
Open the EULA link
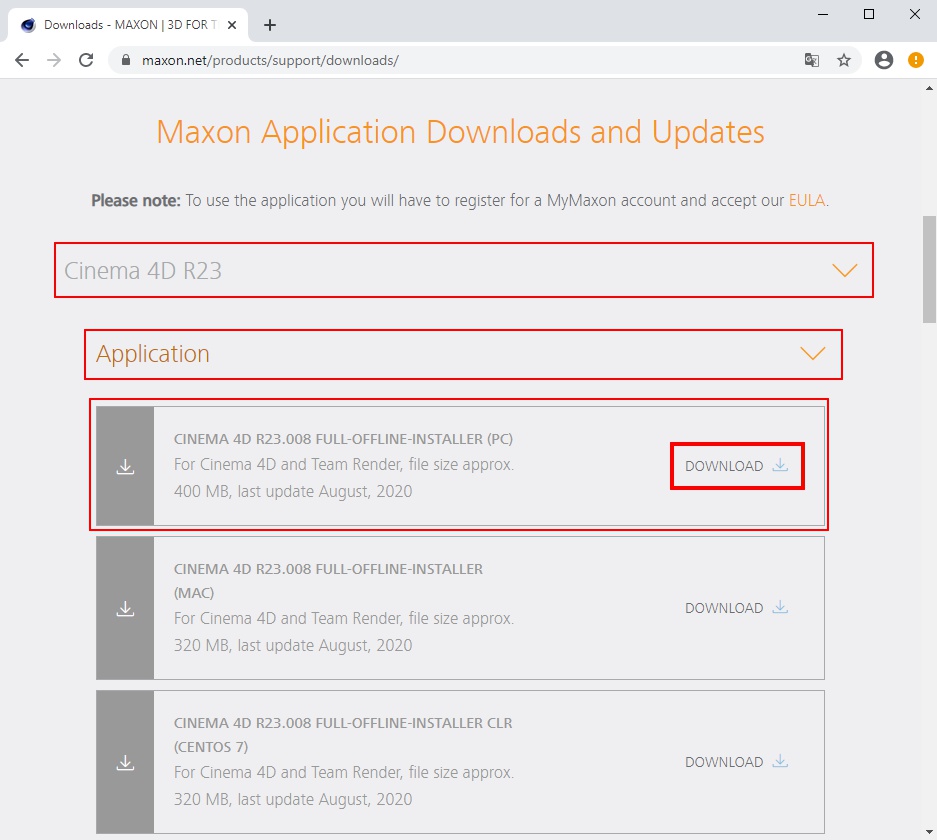[x=807, y=200]
